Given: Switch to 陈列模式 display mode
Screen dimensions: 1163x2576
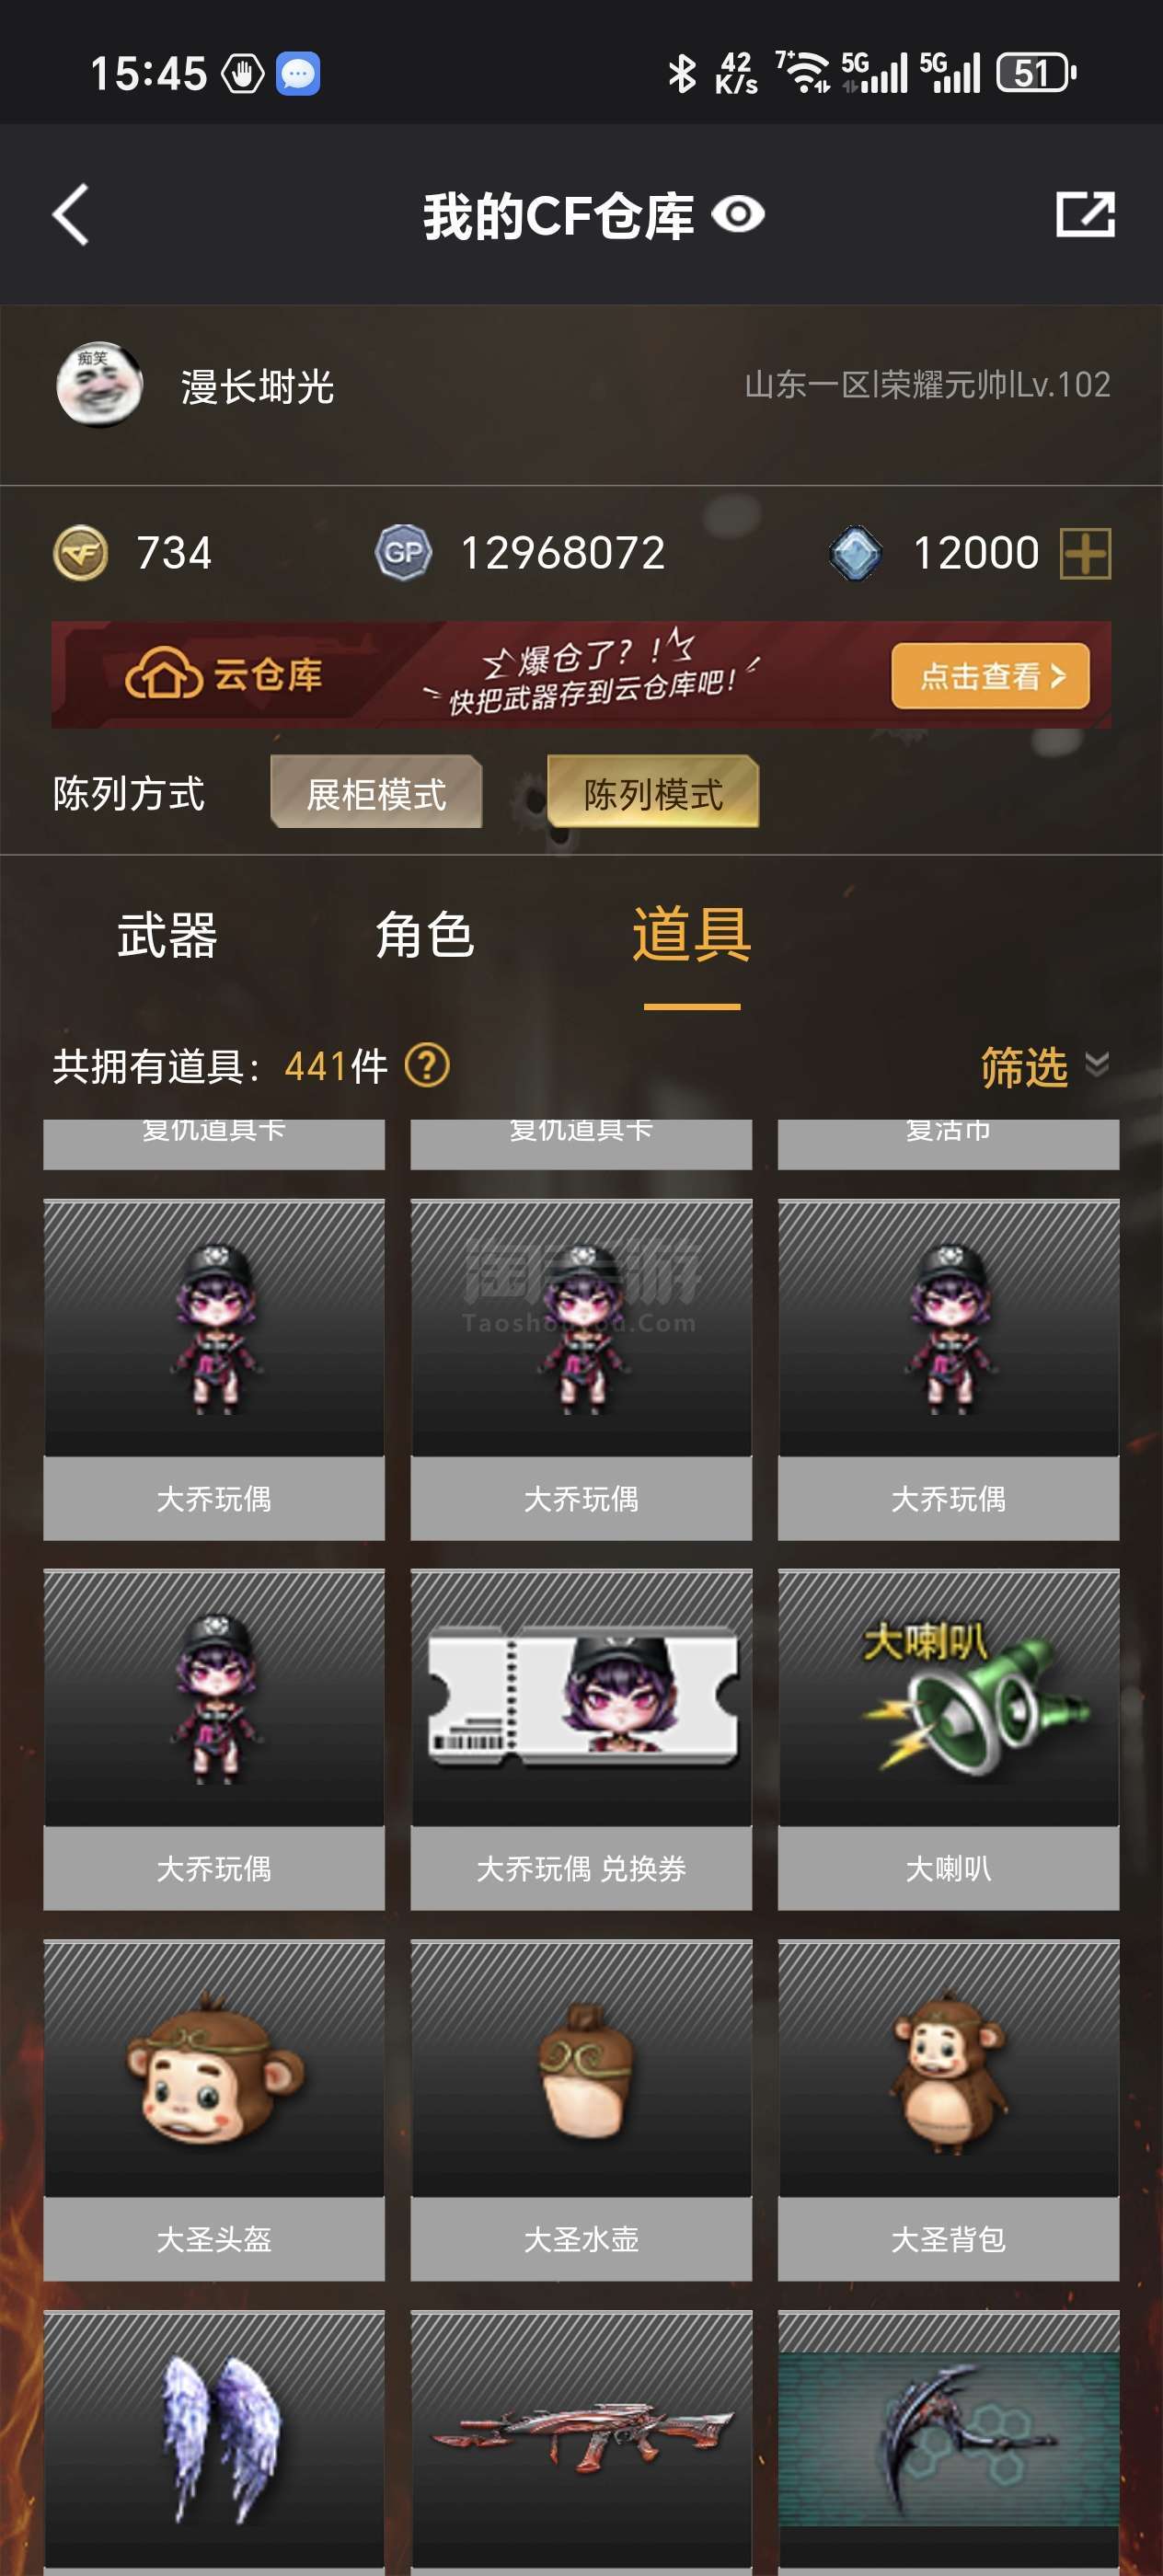Looking at the screenshot, I should pos(653,792).
